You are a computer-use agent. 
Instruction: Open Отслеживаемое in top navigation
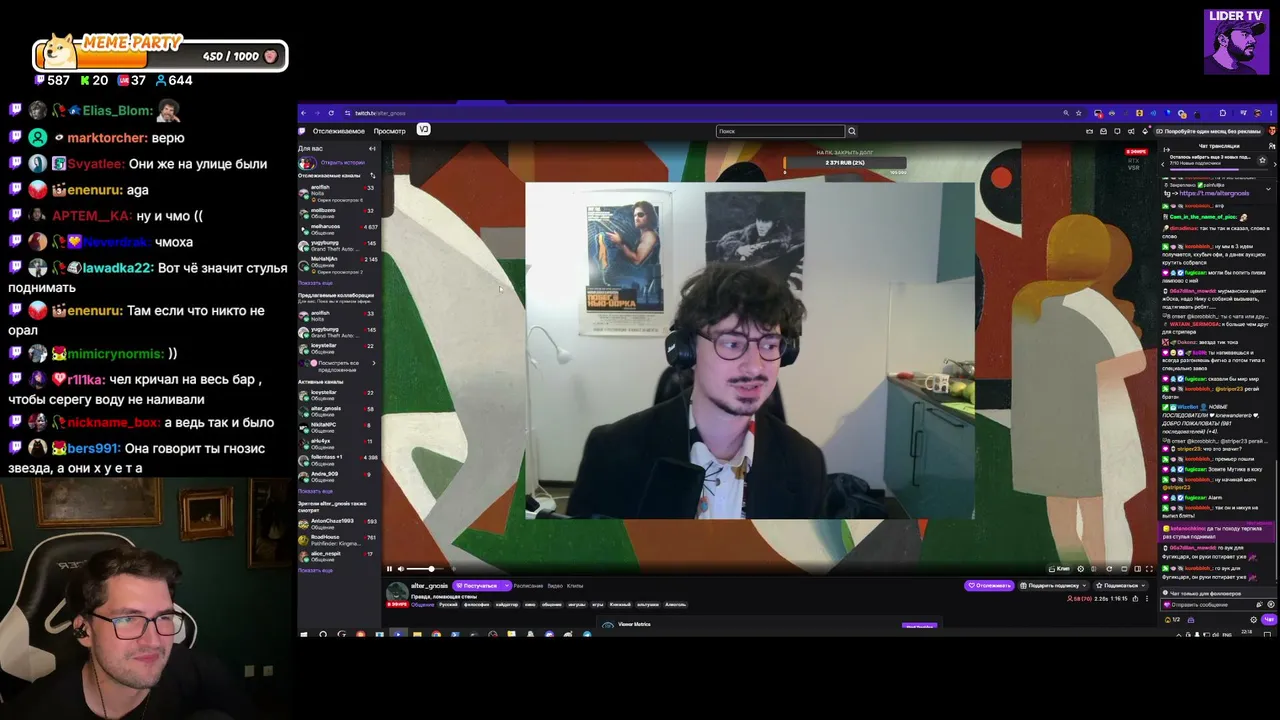pyautogui.click(x=338, y=131)
